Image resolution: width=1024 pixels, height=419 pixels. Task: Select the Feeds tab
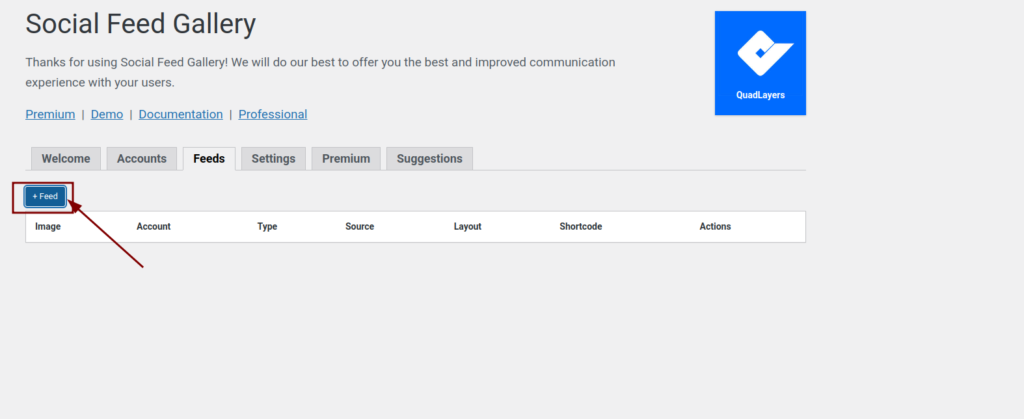209,159
